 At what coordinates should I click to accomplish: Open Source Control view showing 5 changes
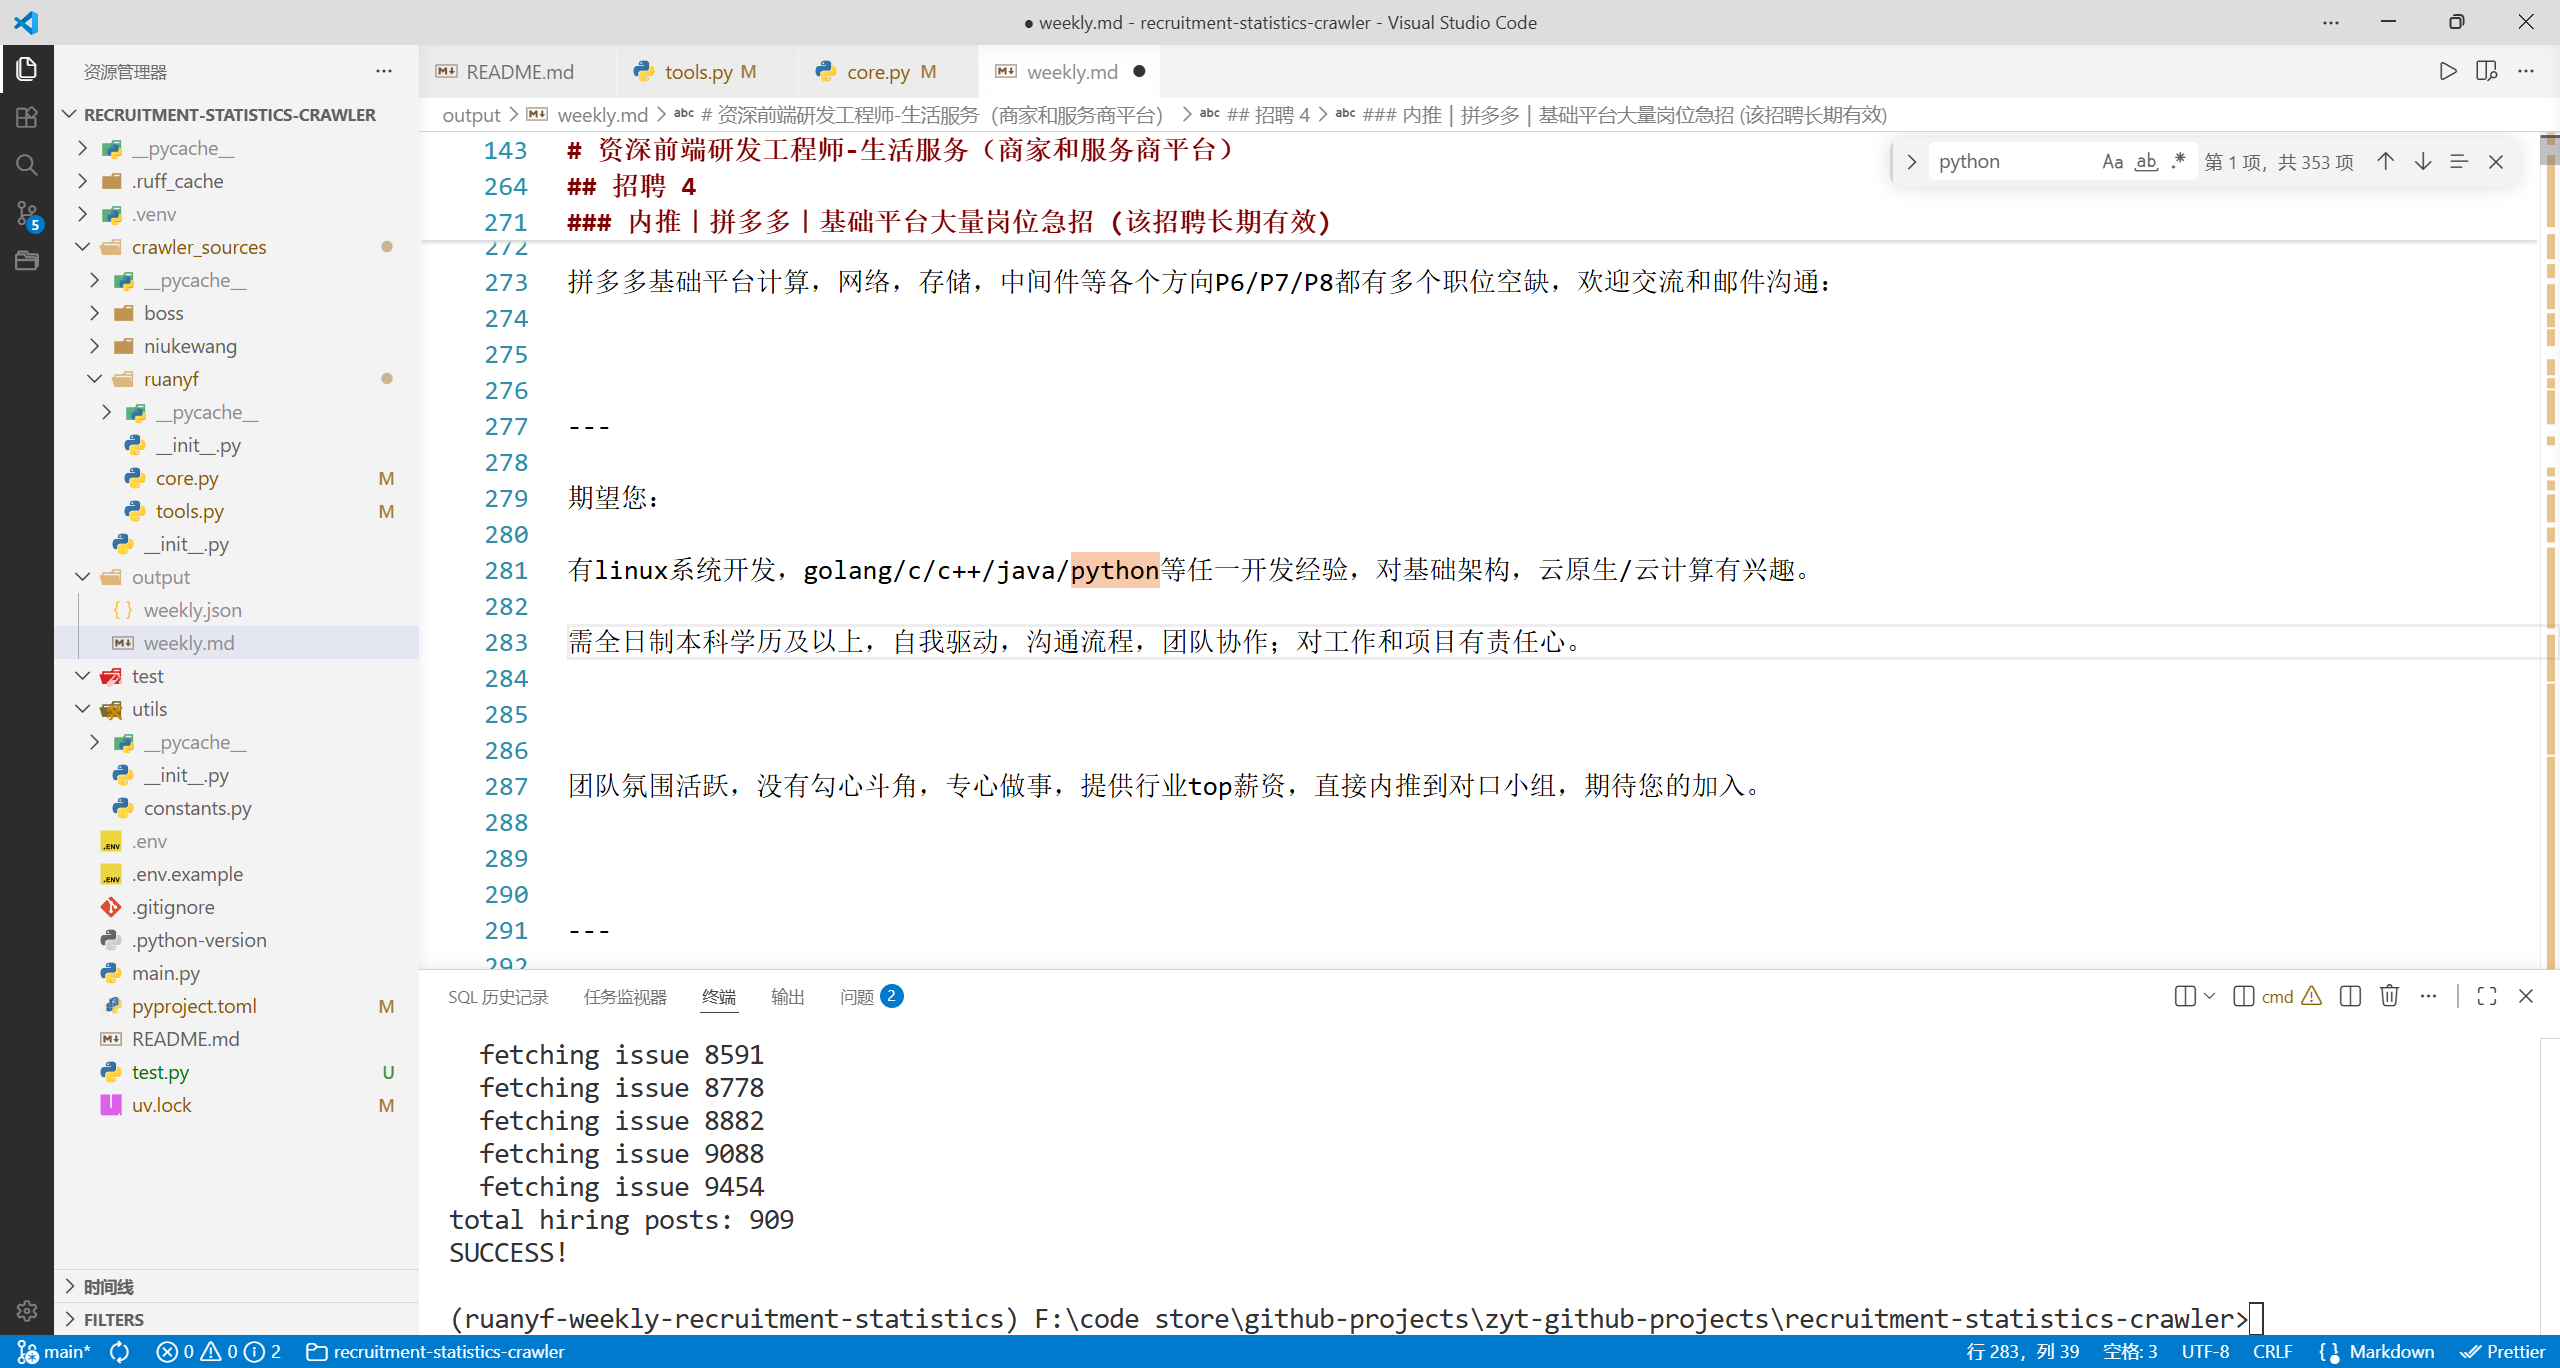point(27,214)
